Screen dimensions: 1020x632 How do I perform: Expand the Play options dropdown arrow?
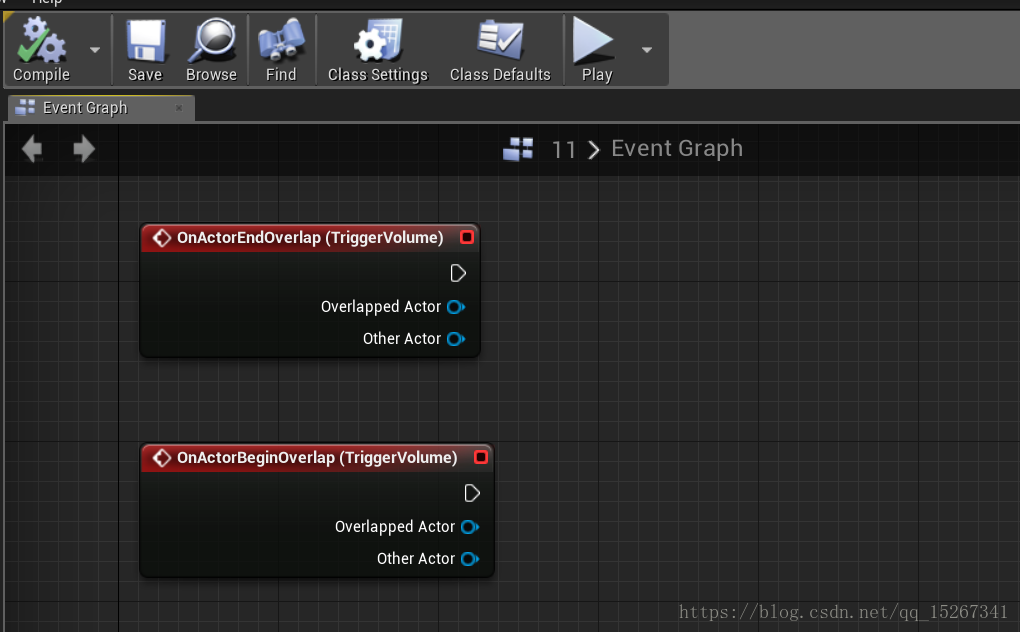[647, 50]
